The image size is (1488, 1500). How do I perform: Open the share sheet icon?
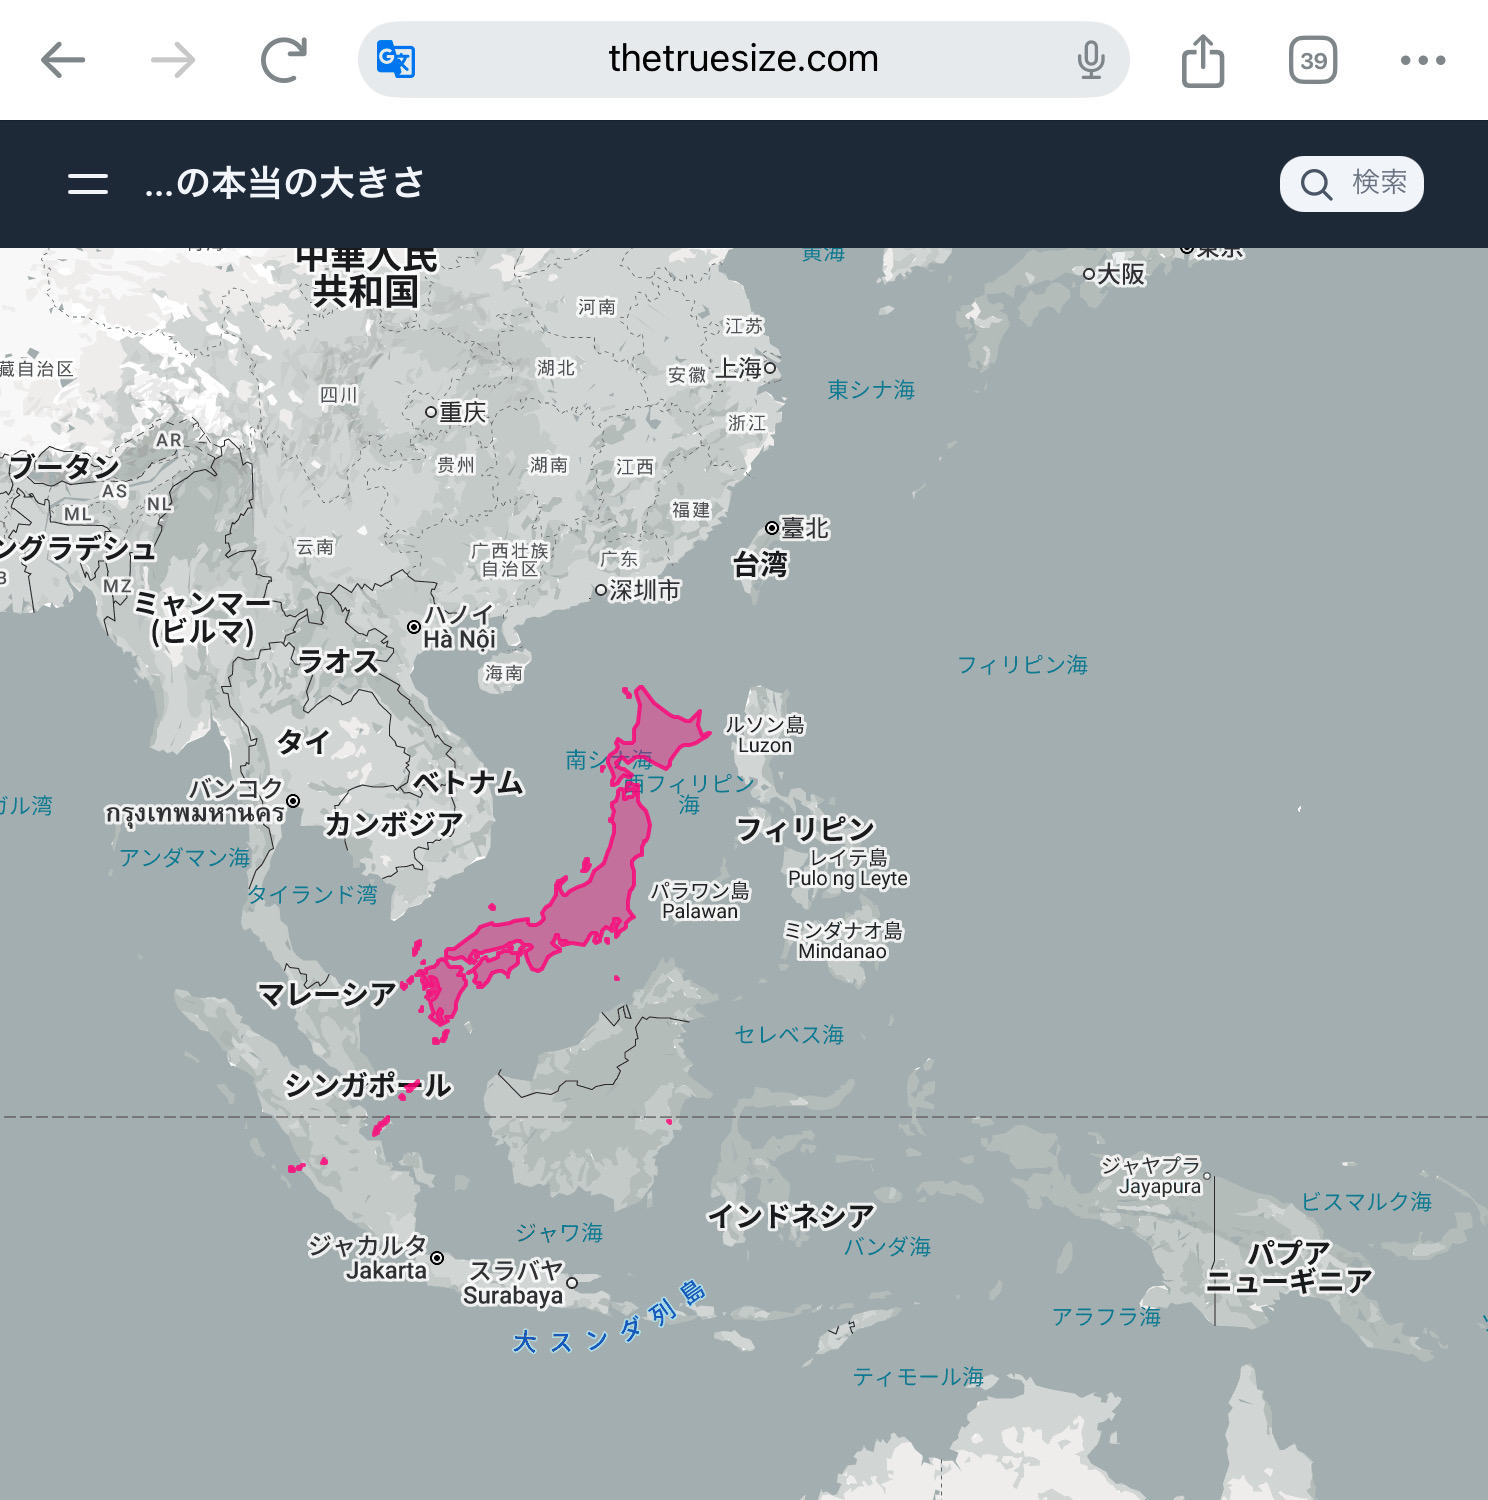pos(1203,61)
